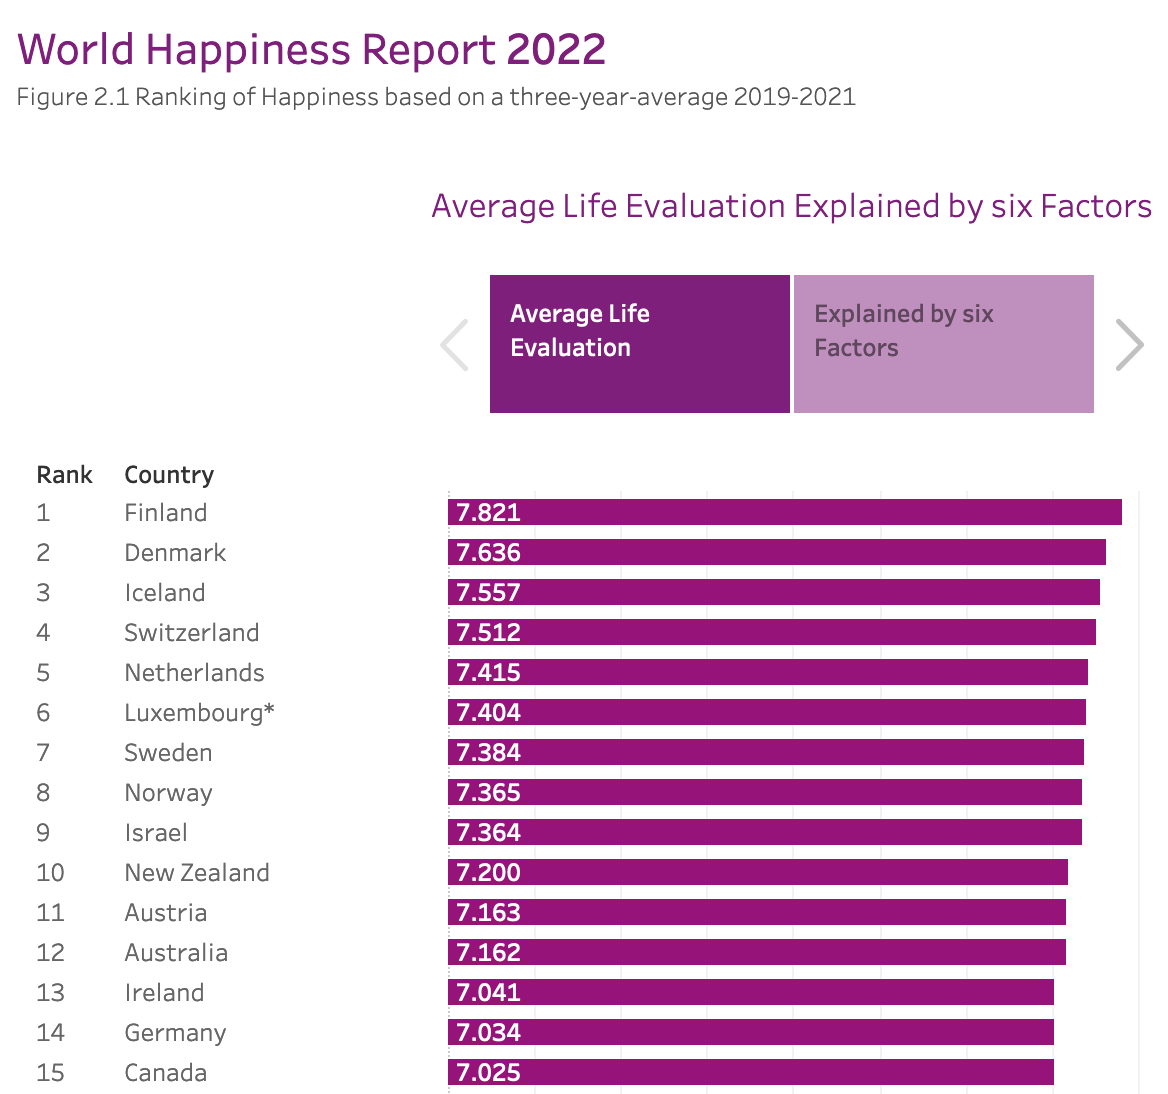Click the Country column header
This screenshot has height=1094, width=1168.
click(x=169, y=475)
